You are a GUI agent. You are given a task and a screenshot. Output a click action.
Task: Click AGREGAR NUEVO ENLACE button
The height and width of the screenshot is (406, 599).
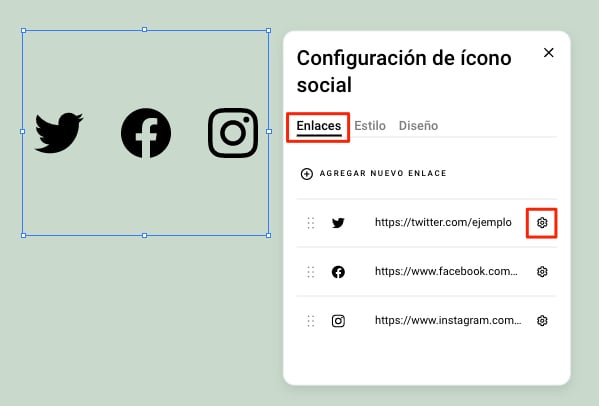pos(374,174)
